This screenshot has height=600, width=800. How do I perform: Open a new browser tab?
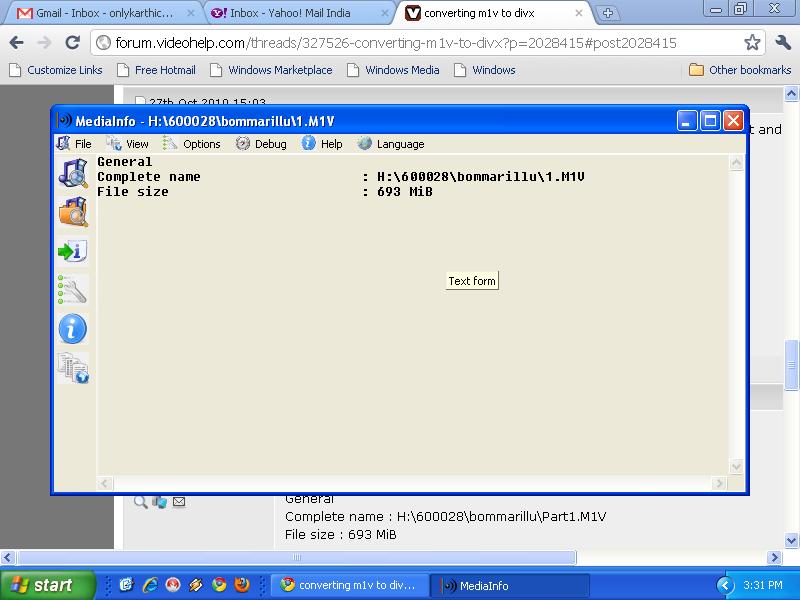click(x=607, y=13)
